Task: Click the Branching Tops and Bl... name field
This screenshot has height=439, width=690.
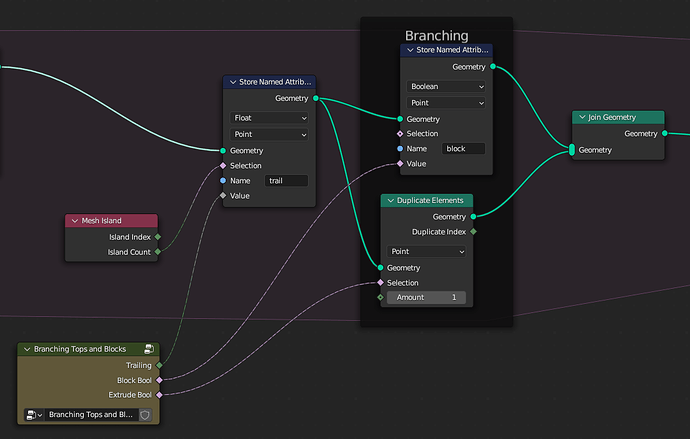Action: pyautogui.click(x=92, y=415)
